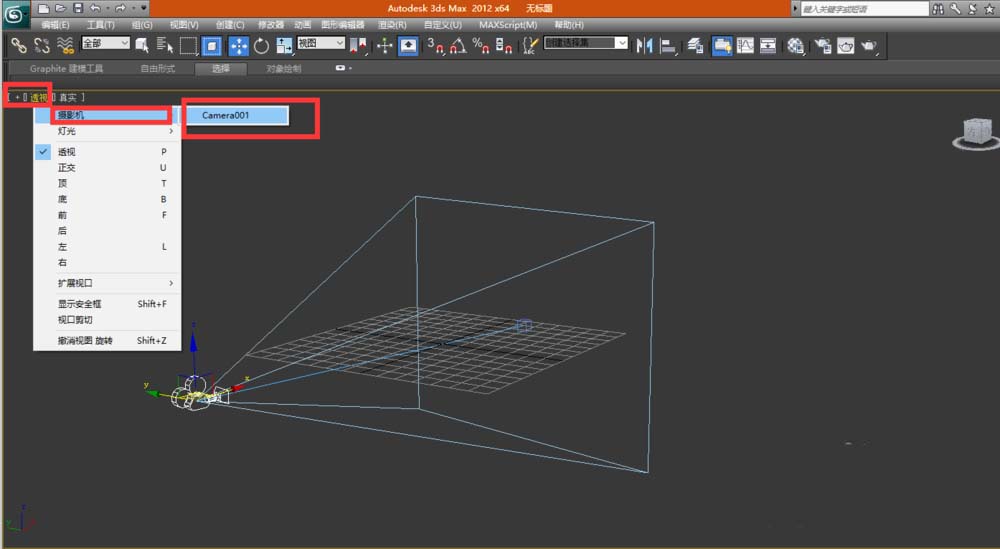Open the 编辑(E) menu

55,24
